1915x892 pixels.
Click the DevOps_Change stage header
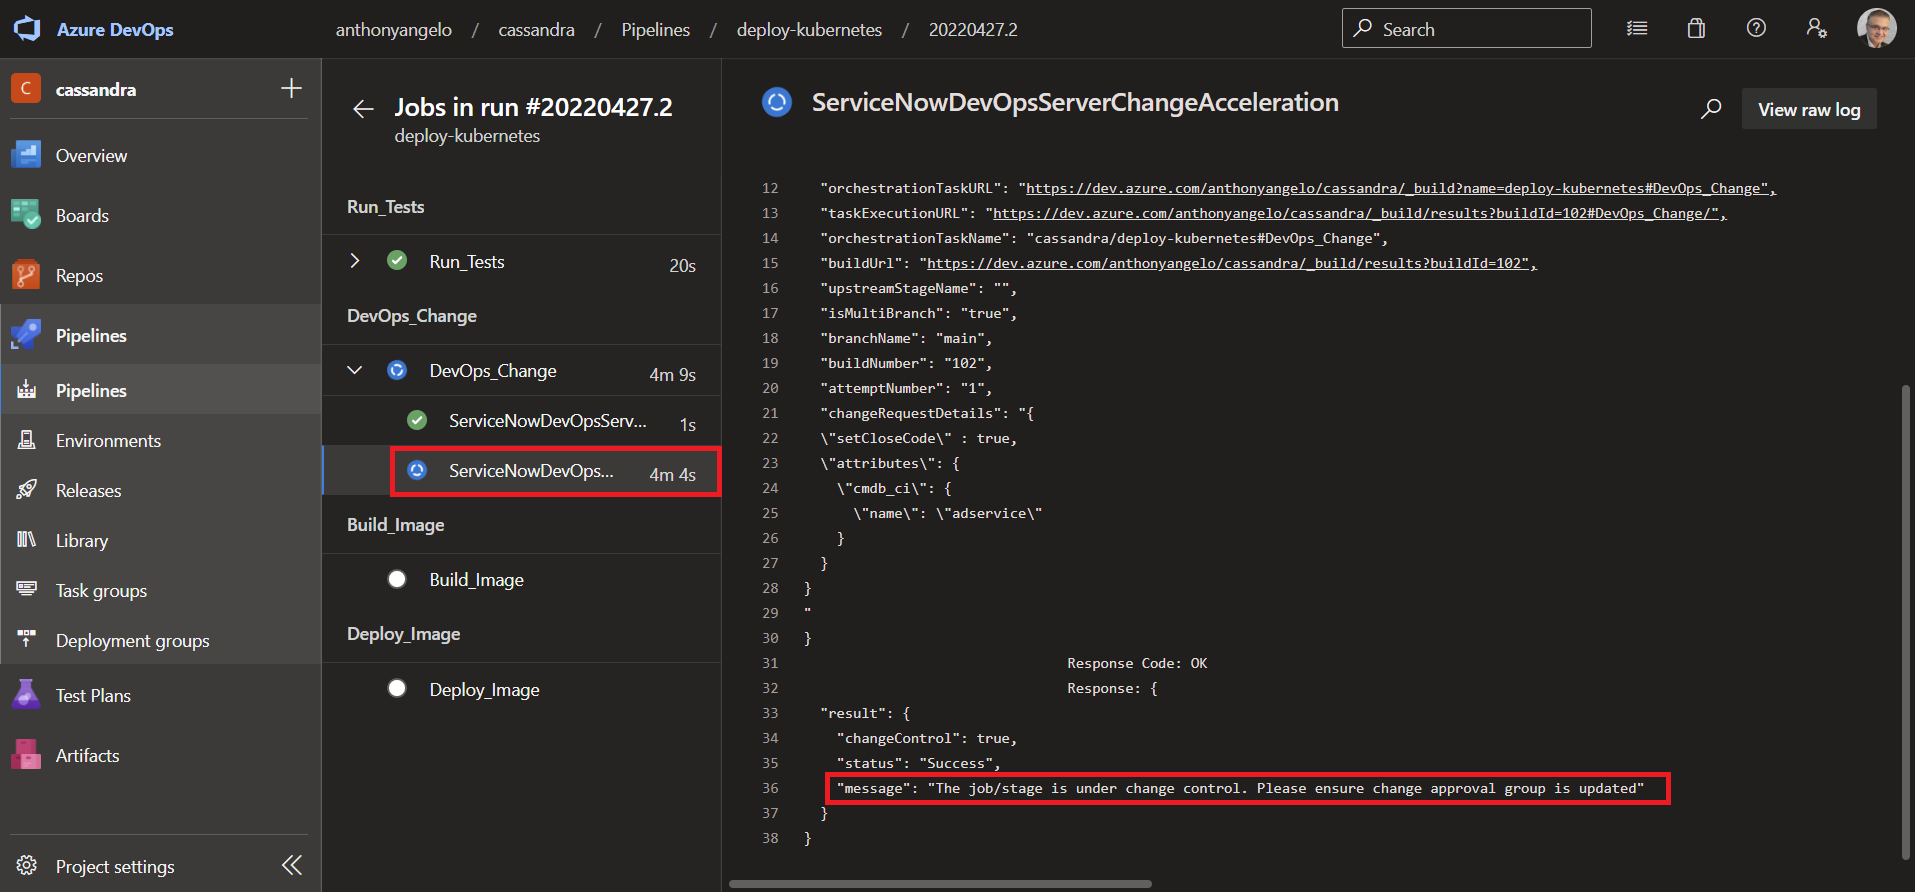tap(412, 316)
